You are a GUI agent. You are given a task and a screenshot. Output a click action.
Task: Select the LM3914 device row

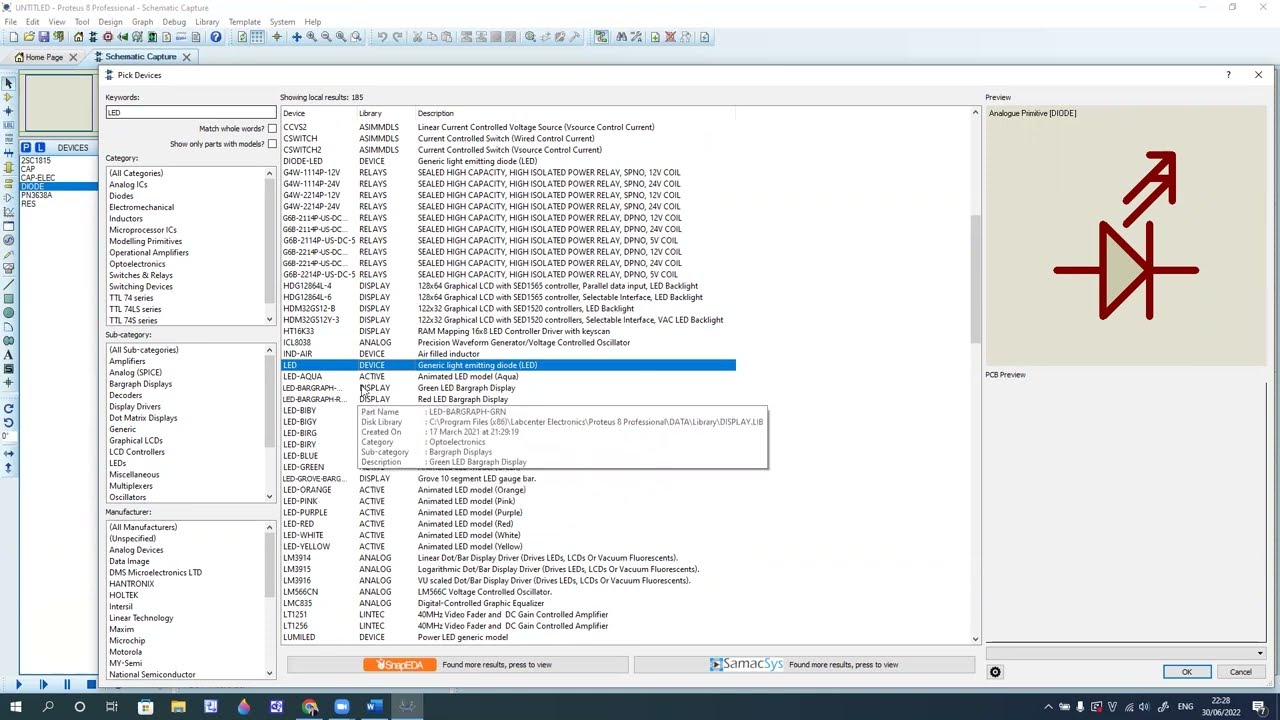(508, 558)
